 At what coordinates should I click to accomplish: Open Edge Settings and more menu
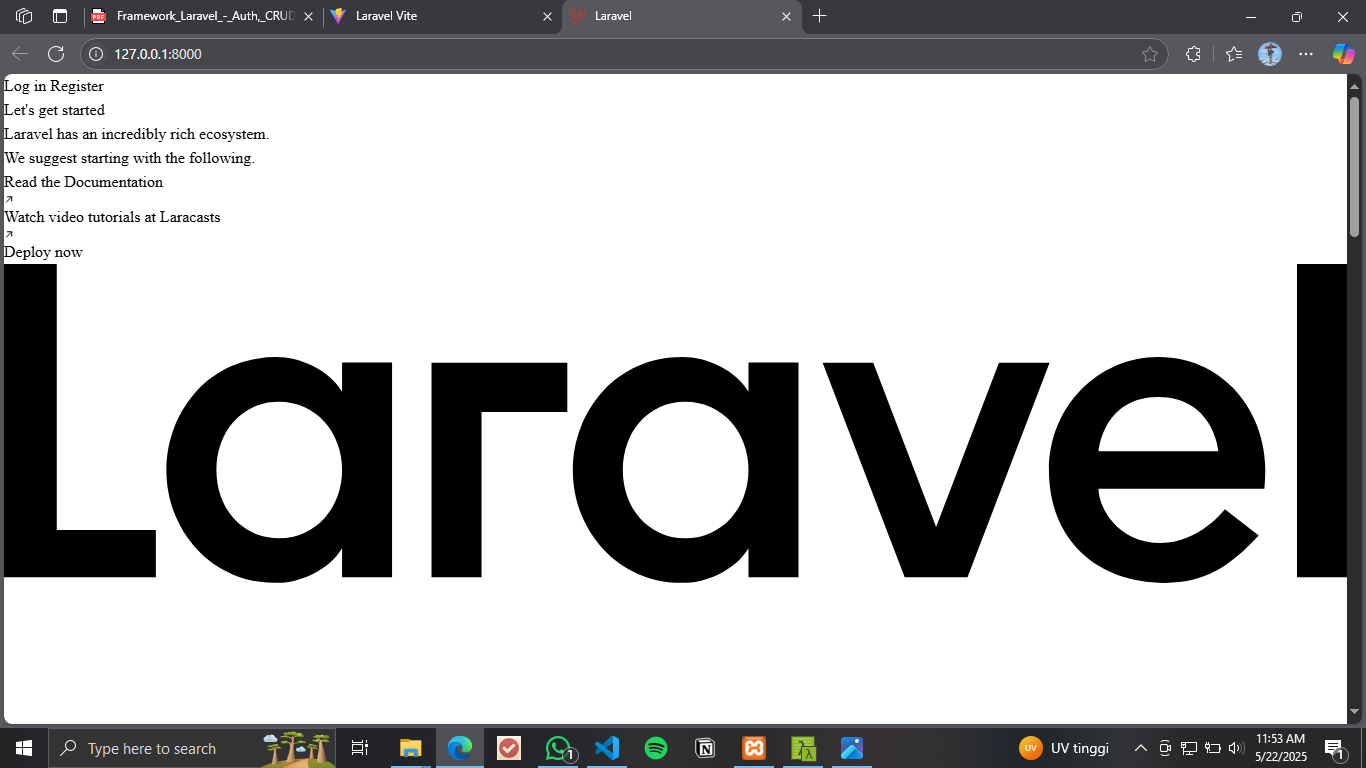(1306, 54)
